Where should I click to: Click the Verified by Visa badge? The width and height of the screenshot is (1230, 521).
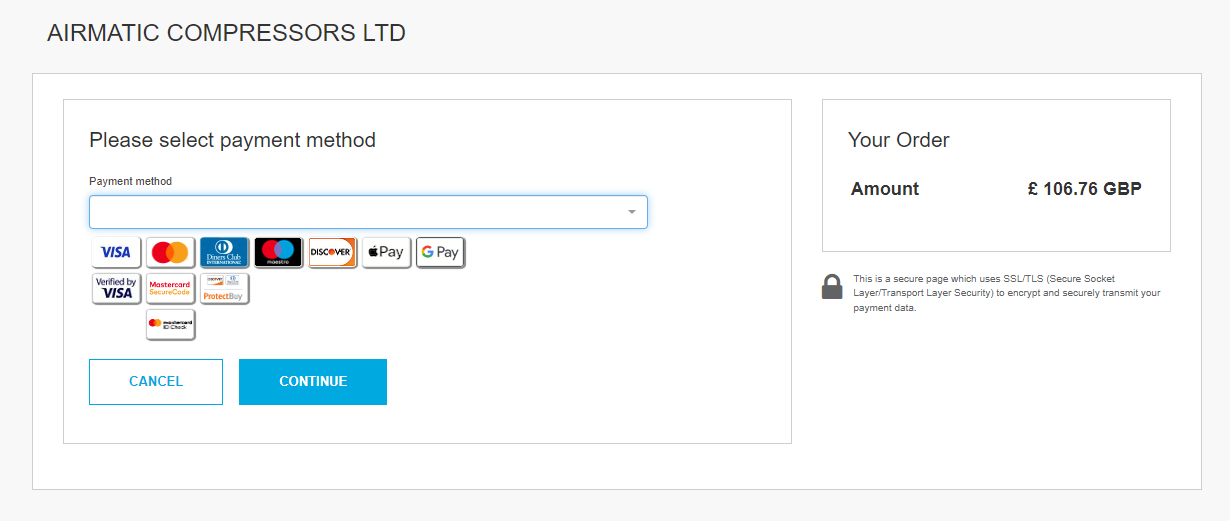tap(116, 288)
